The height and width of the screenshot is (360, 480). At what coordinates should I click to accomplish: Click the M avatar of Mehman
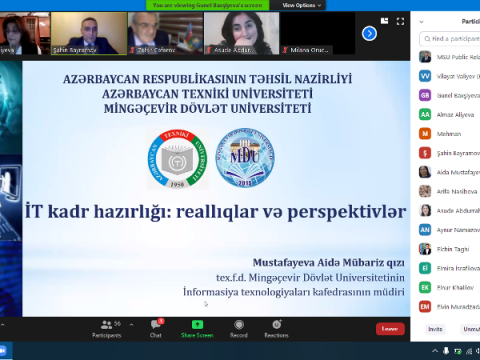tap(425, 134)
